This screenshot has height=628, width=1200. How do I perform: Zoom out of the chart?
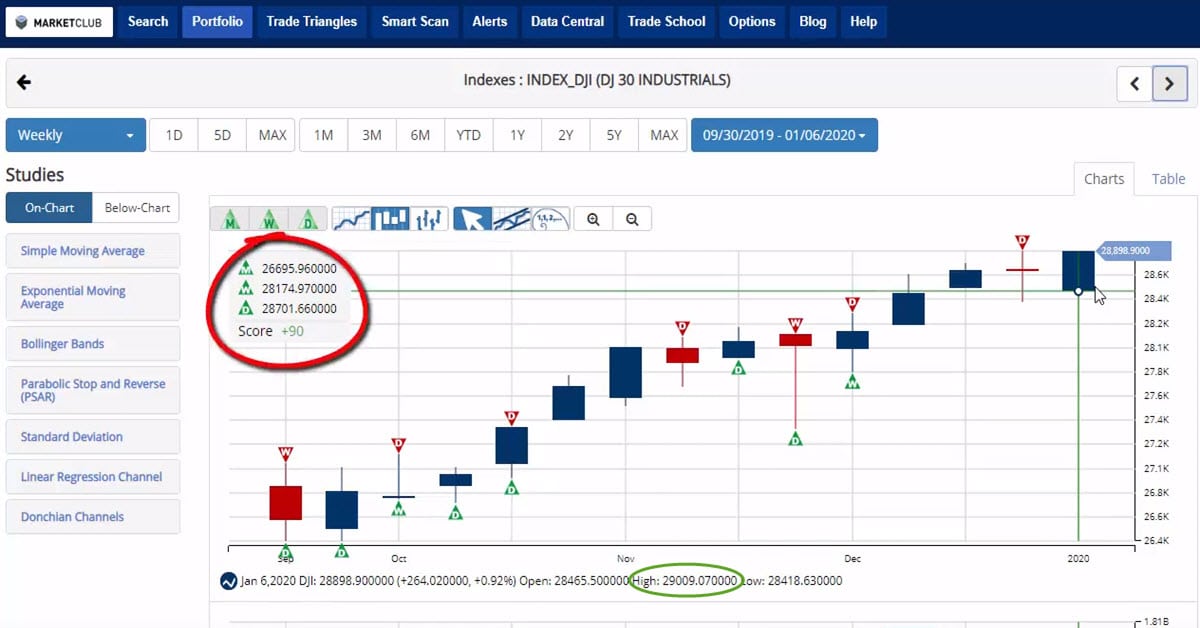point(632,219)
